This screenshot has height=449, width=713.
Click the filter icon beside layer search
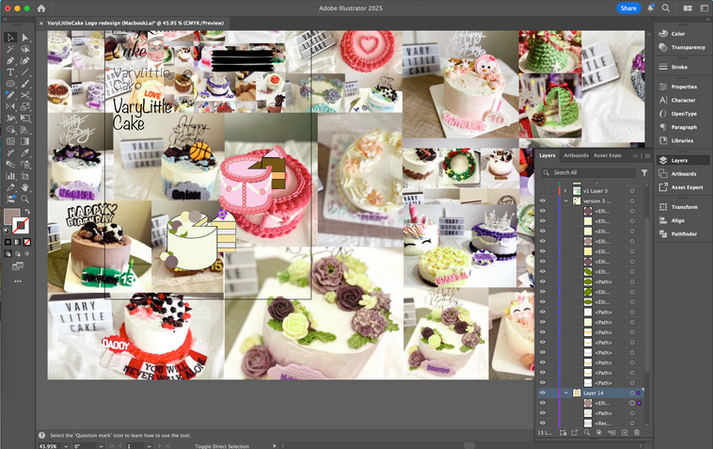(644, 173)
